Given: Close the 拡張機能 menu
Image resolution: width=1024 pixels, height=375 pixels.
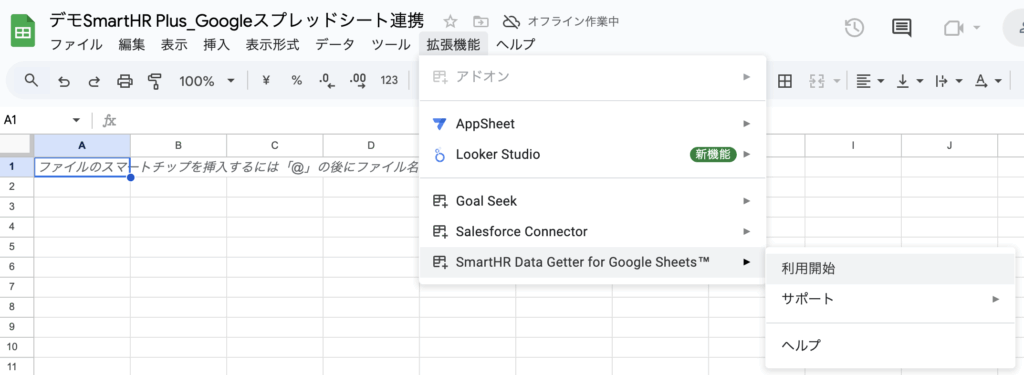Looking at the screenshot, I should 453,44.
